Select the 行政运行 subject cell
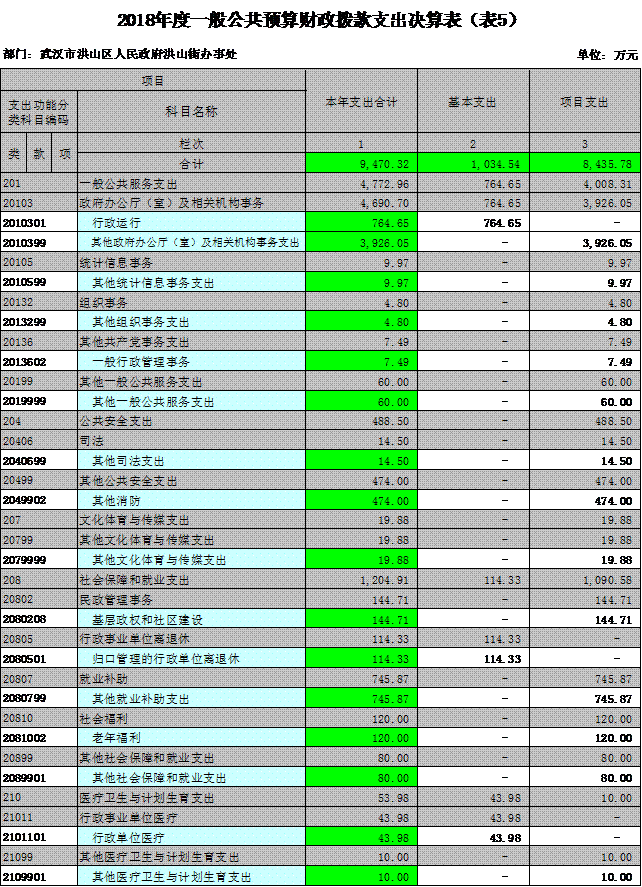 coord(191,223)
